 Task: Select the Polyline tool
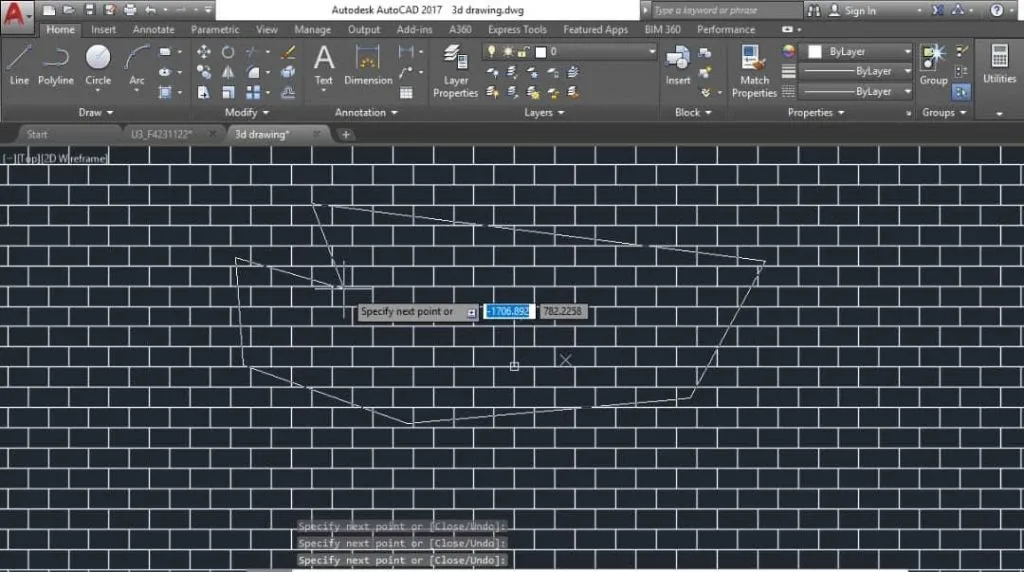tap(56, 65)
